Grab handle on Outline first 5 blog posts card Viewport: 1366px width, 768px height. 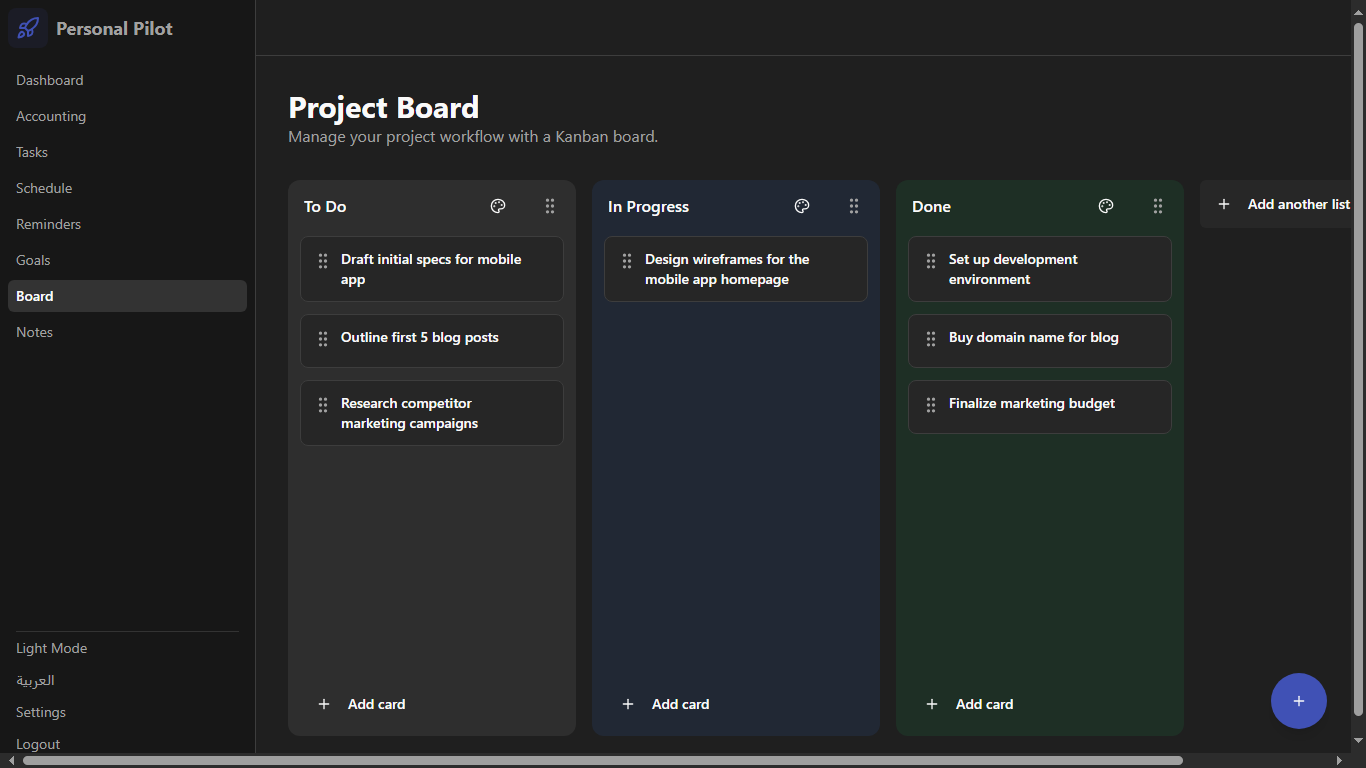[x=323, y=339]
